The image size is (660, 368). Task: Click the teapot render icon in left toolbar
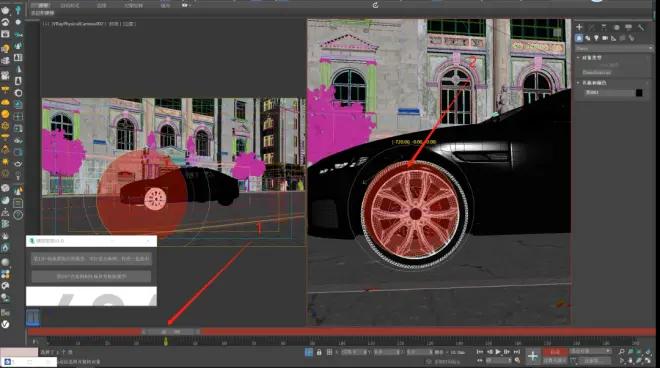point(5,10)
